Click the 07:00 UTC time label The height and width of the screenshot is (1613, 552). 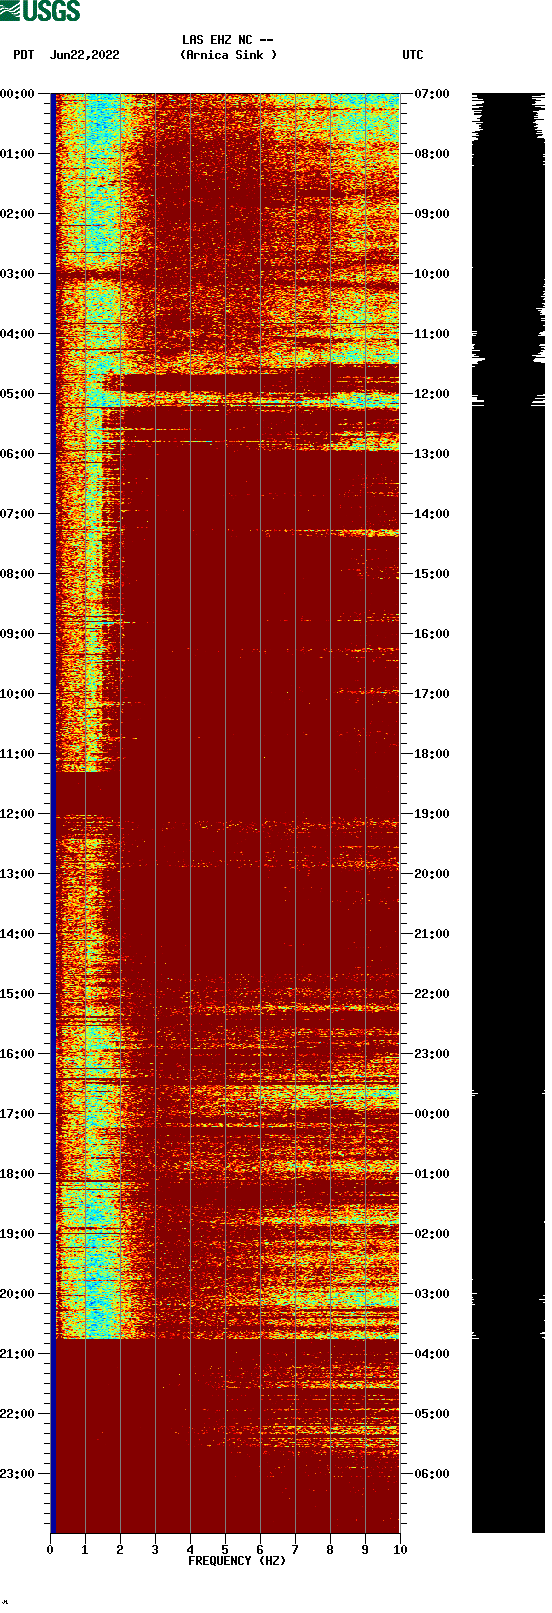click(432, 94)
